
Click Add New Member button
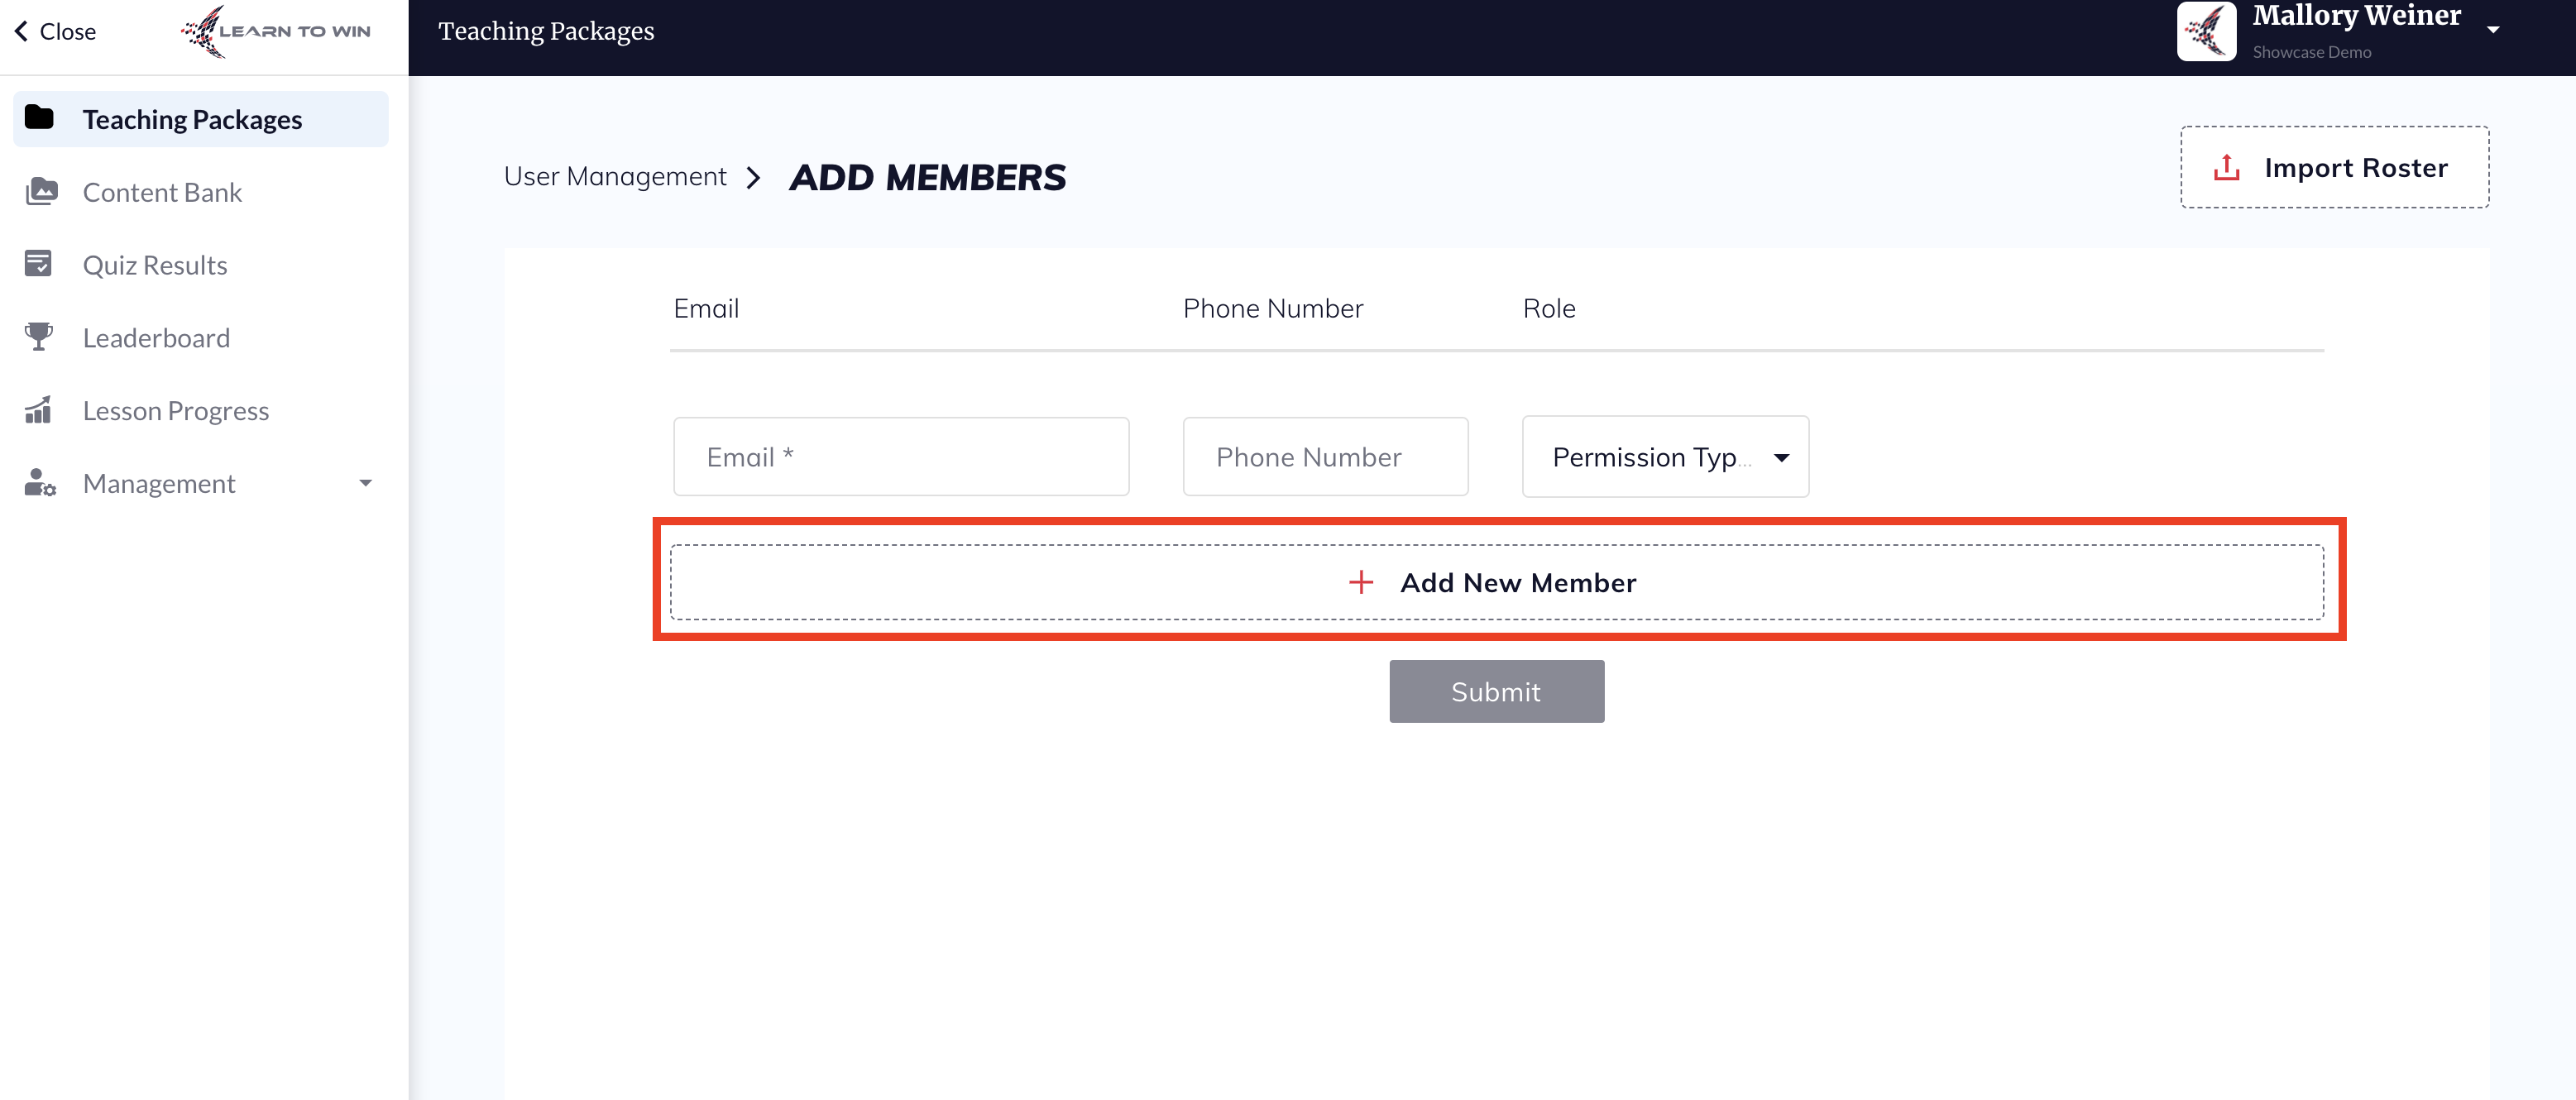click(x=1497, y=582)
